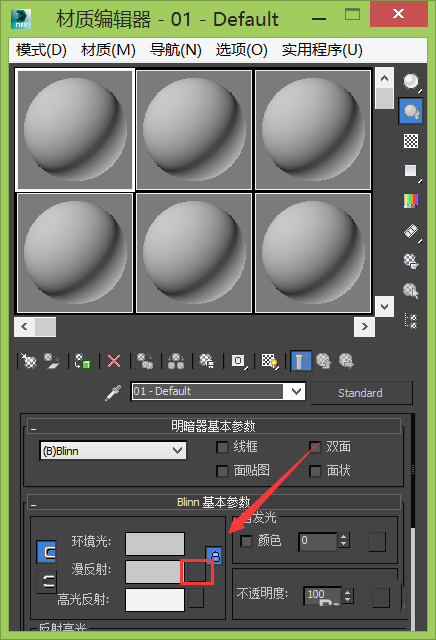Click Show Shaded Material in Viewport icon
436x640 pixels.
click(270, 361)
